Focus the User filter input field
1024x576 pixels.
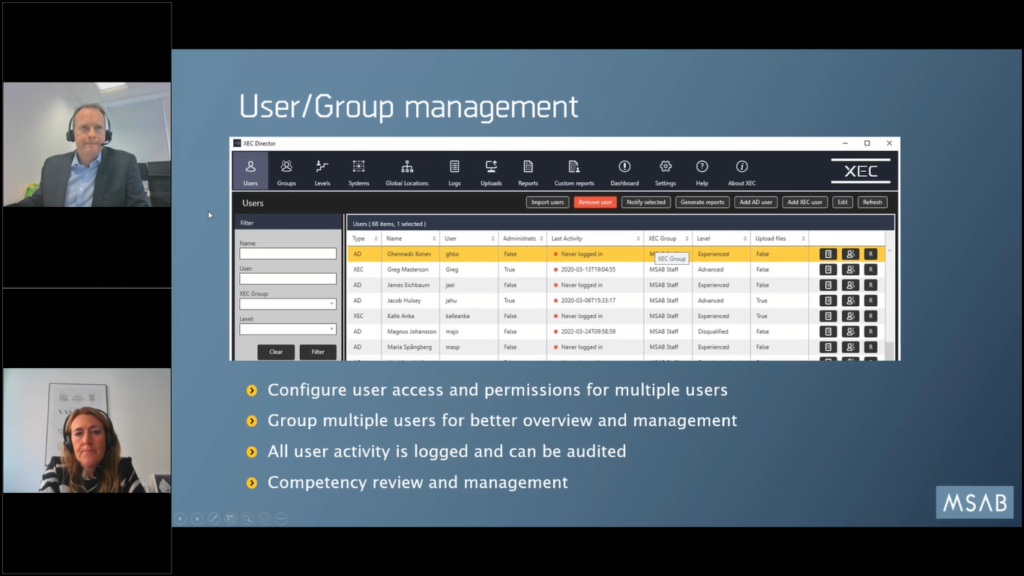(x=288, y=279)
